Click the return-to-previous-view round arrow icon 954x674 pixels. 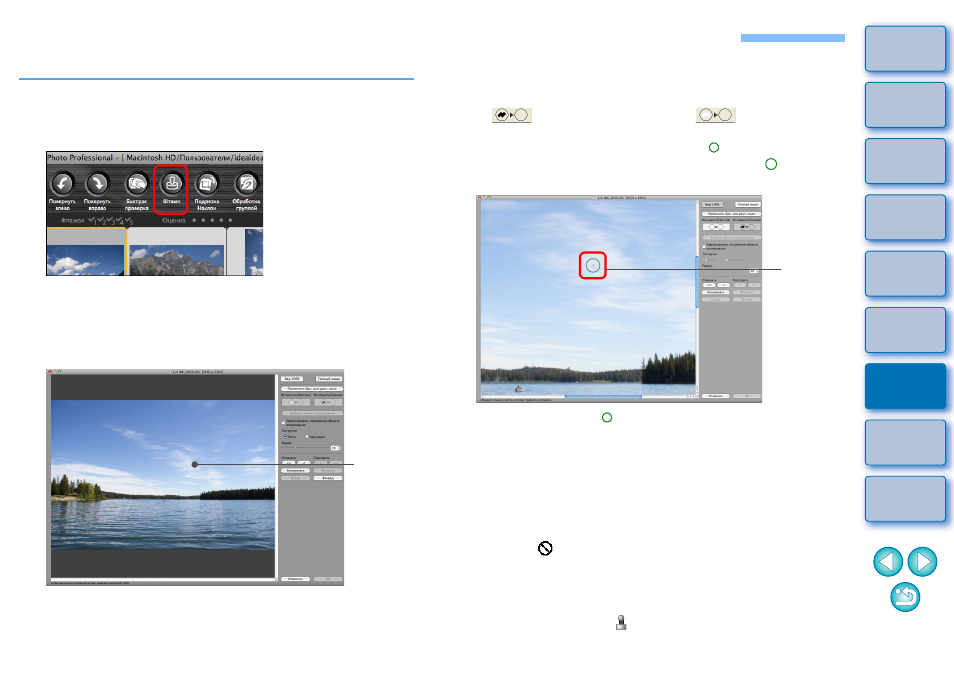point(905,597)
